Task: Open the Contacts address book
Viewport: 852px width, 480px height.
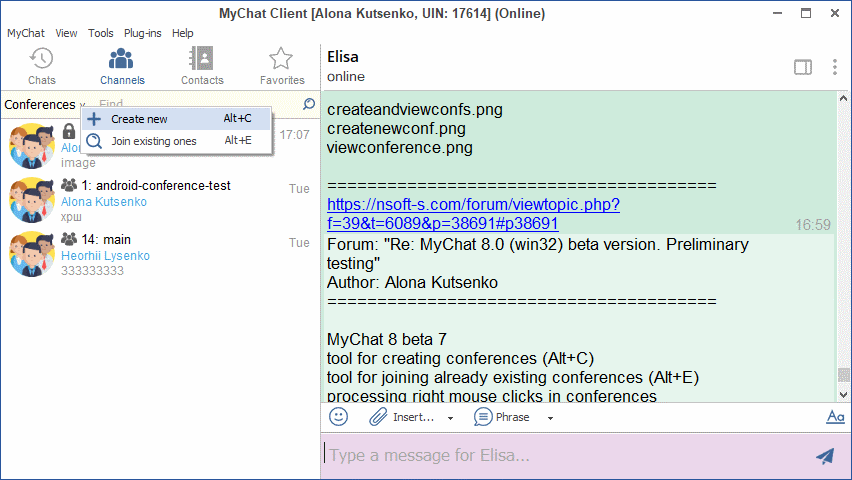Action: coord(202,66)
